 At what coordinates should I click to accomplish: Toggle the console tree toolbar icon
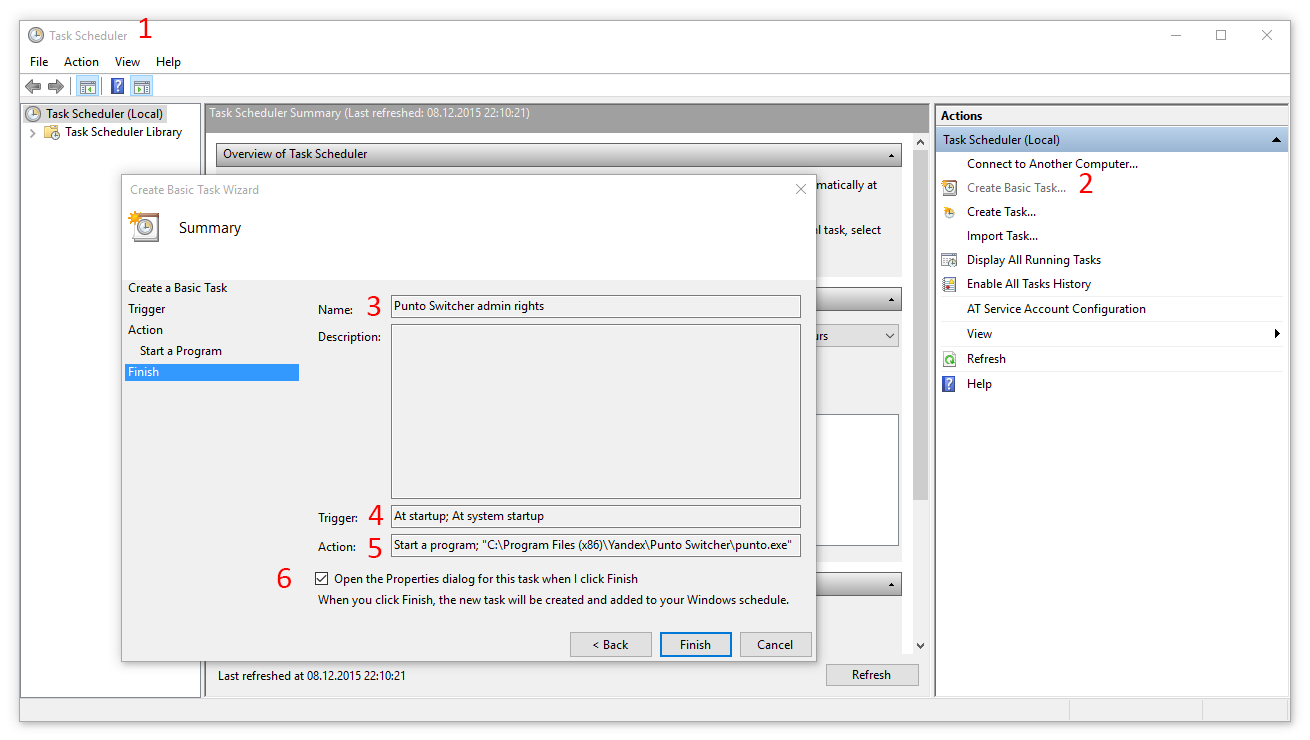pos(88,87)
